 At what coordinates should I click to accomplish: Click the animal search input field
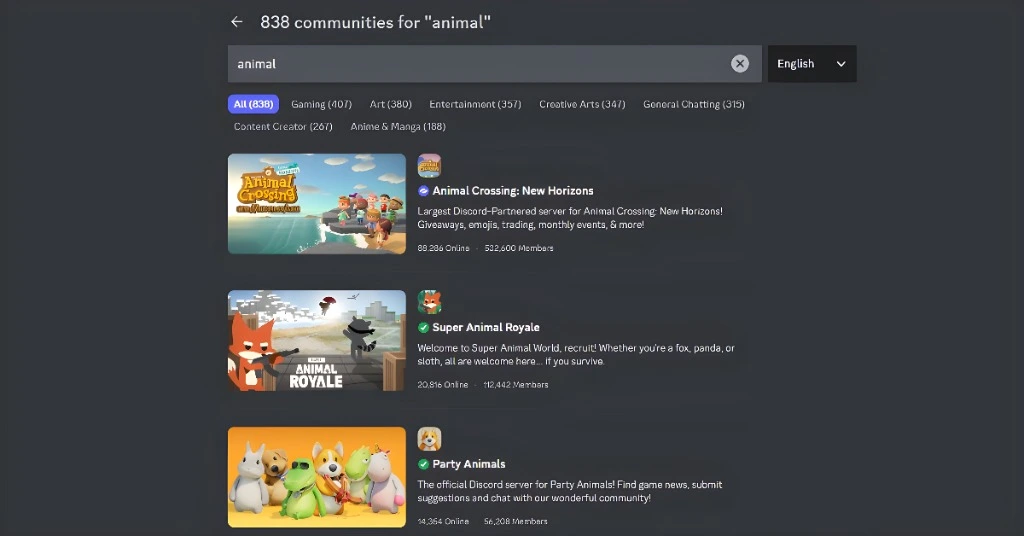(480, 64)
